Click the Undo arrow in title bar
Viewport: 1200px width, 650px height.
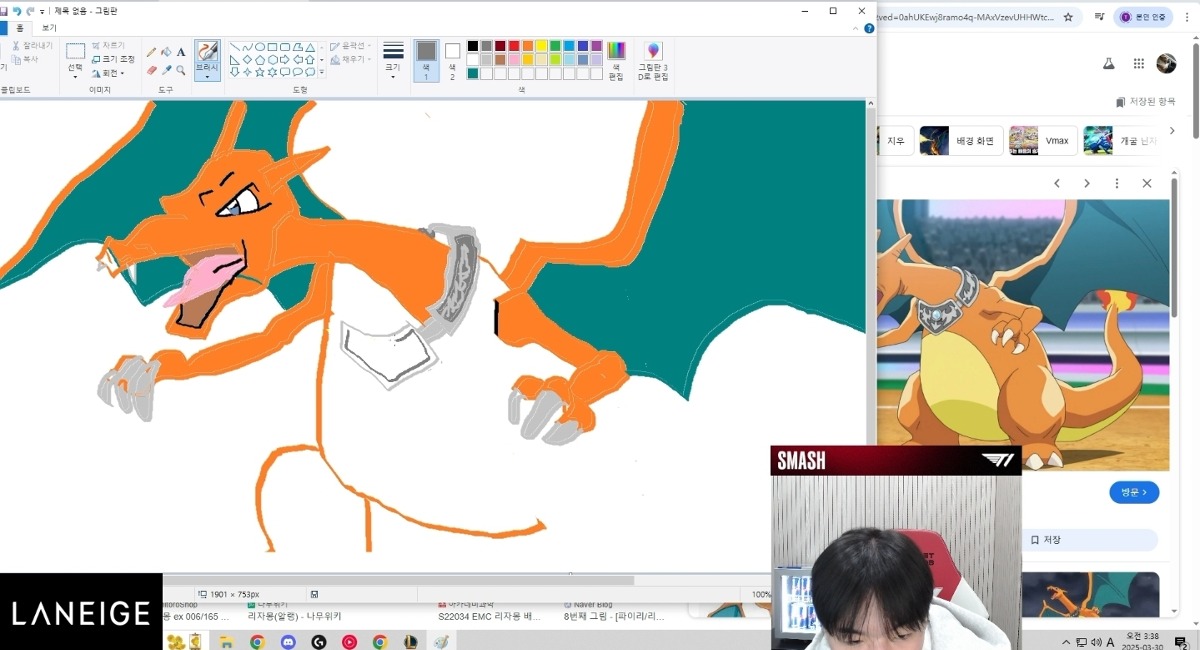[x=17, y=10]
